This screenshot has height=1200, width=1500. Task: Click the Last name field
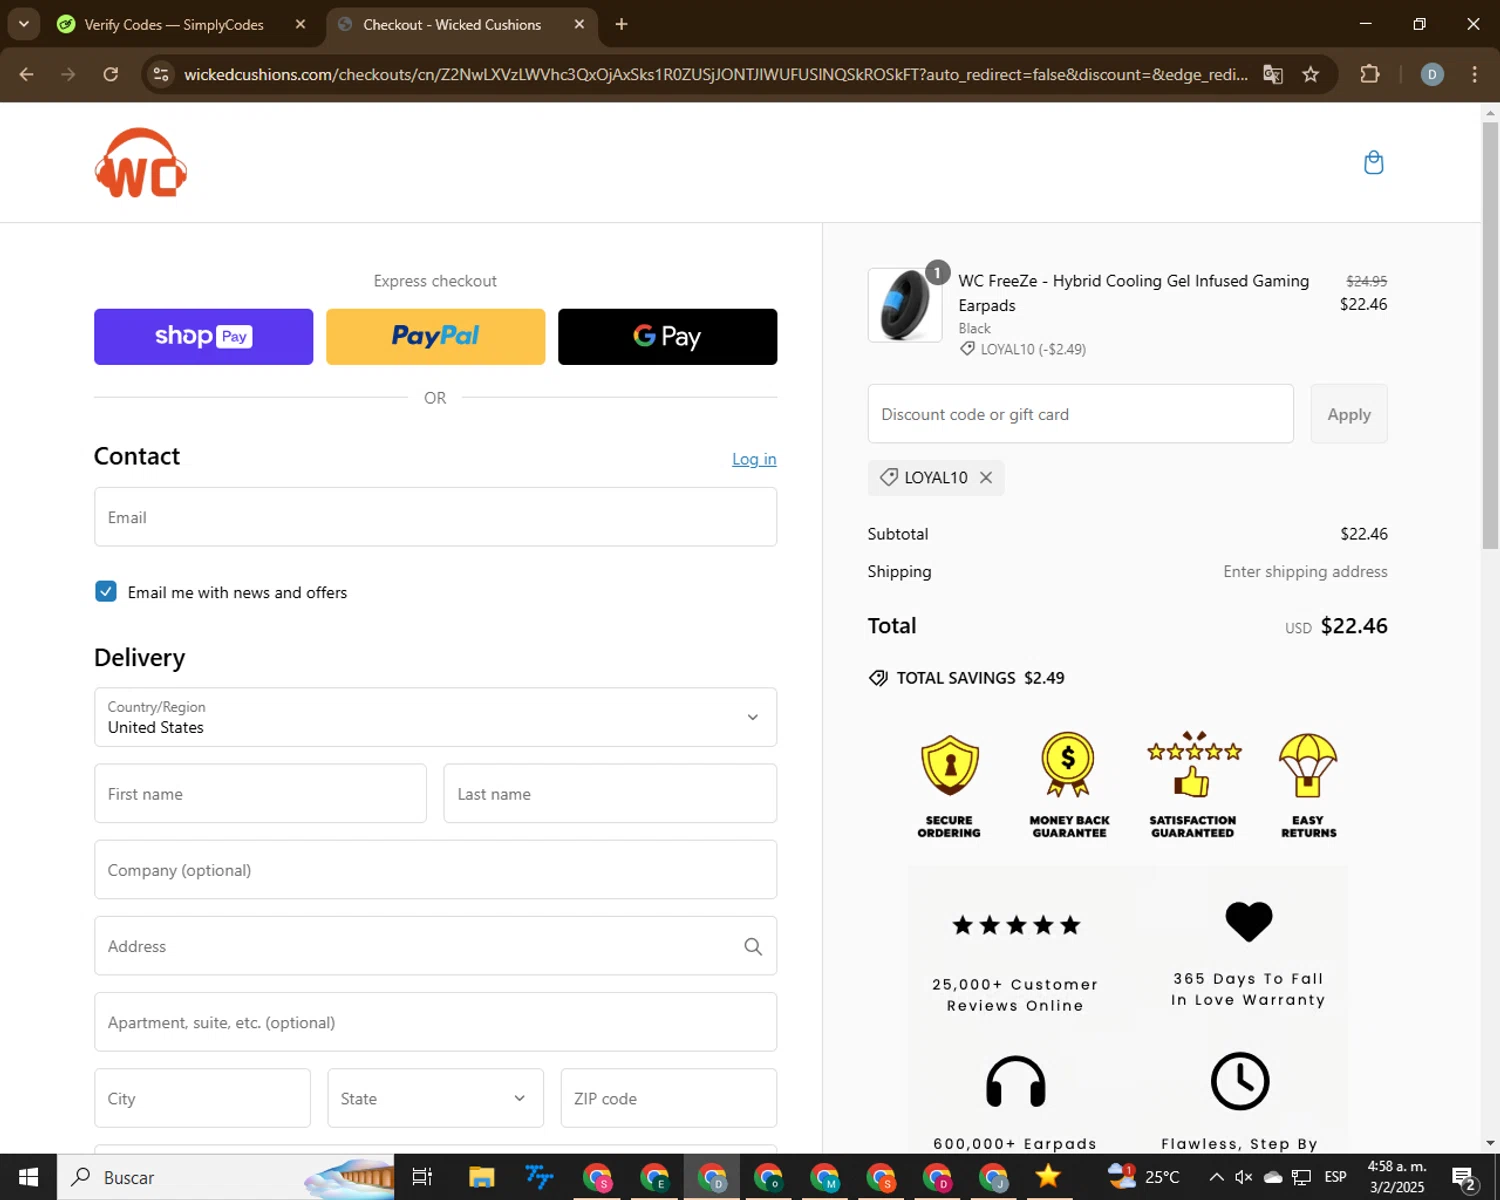(x=610, y=794)
